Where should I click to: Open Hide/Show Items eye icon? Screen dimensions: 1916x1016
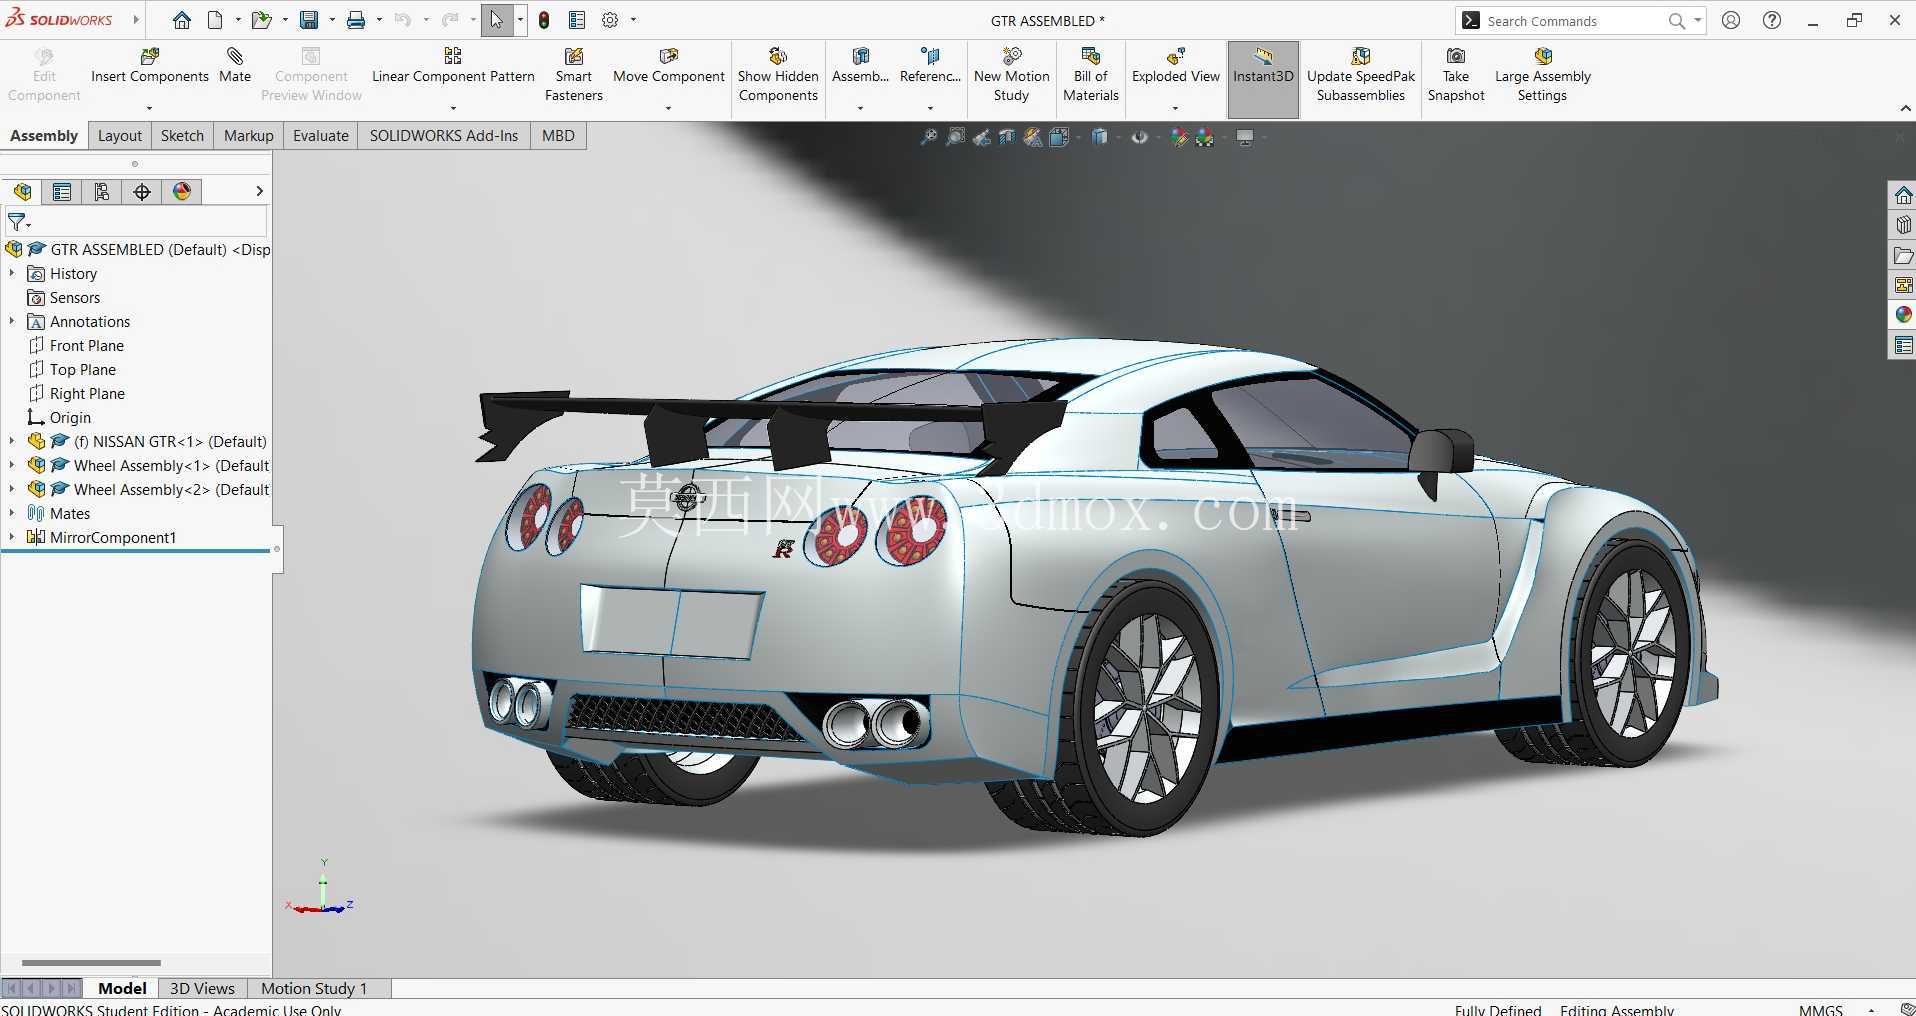tap(1140, 137)
